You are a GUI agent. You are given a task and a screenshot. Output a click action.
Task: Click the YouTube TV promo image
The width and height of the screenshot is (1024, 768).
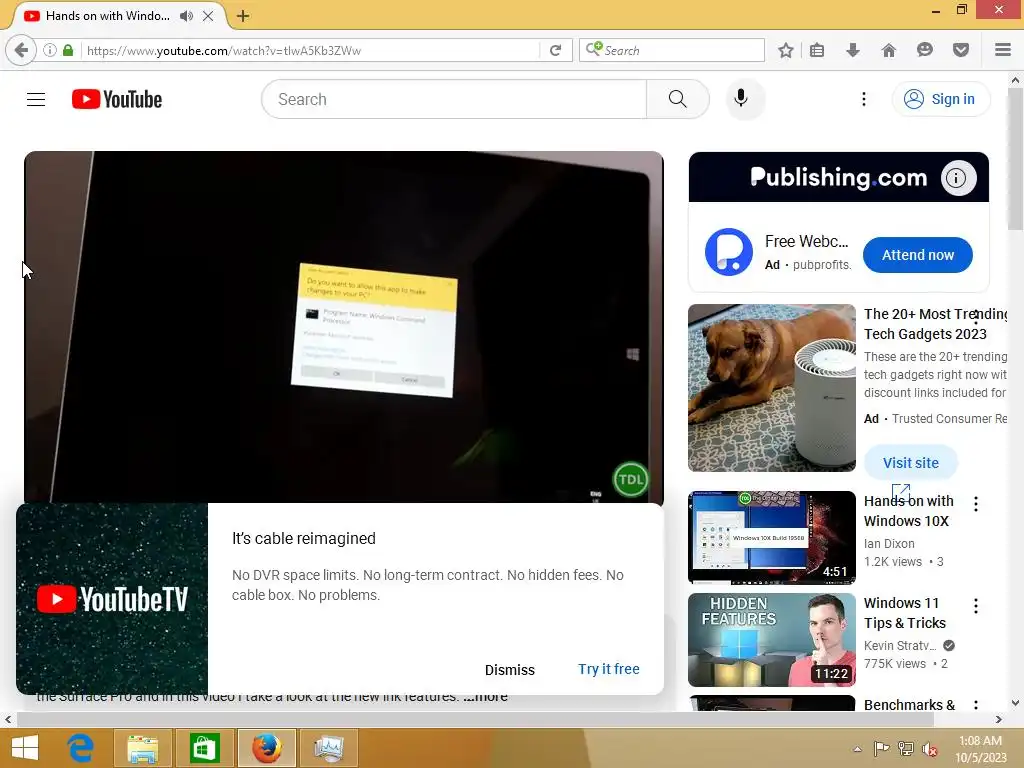click(x=112, y=599)
